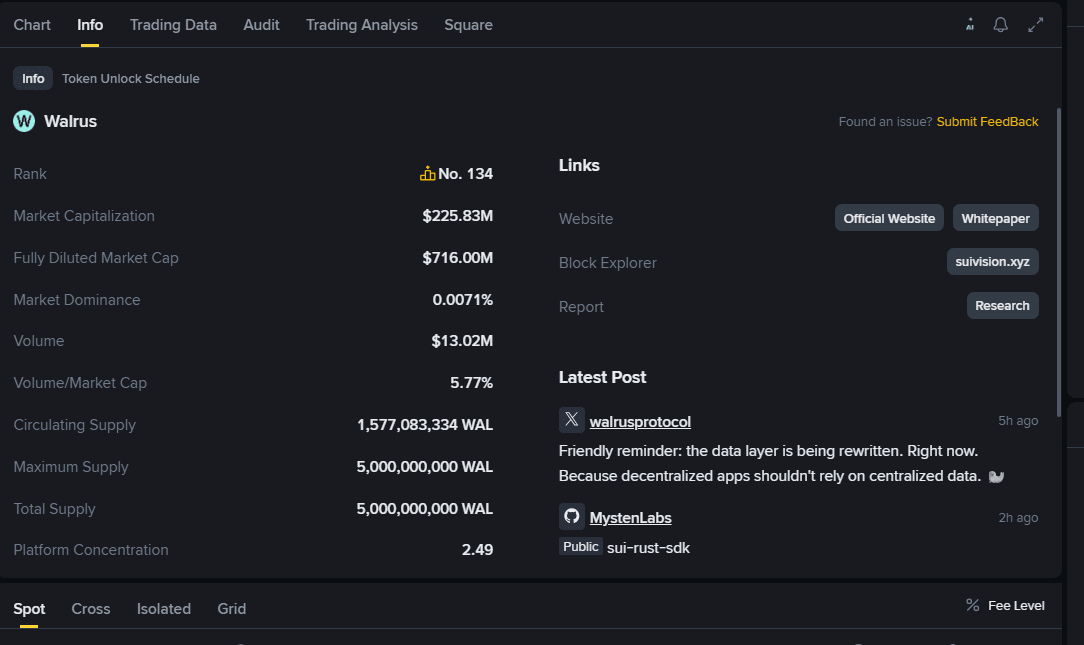This screenshot has width=1084, height=645.
Task: Select the Cross margin tab
Action: click(91, 608)
